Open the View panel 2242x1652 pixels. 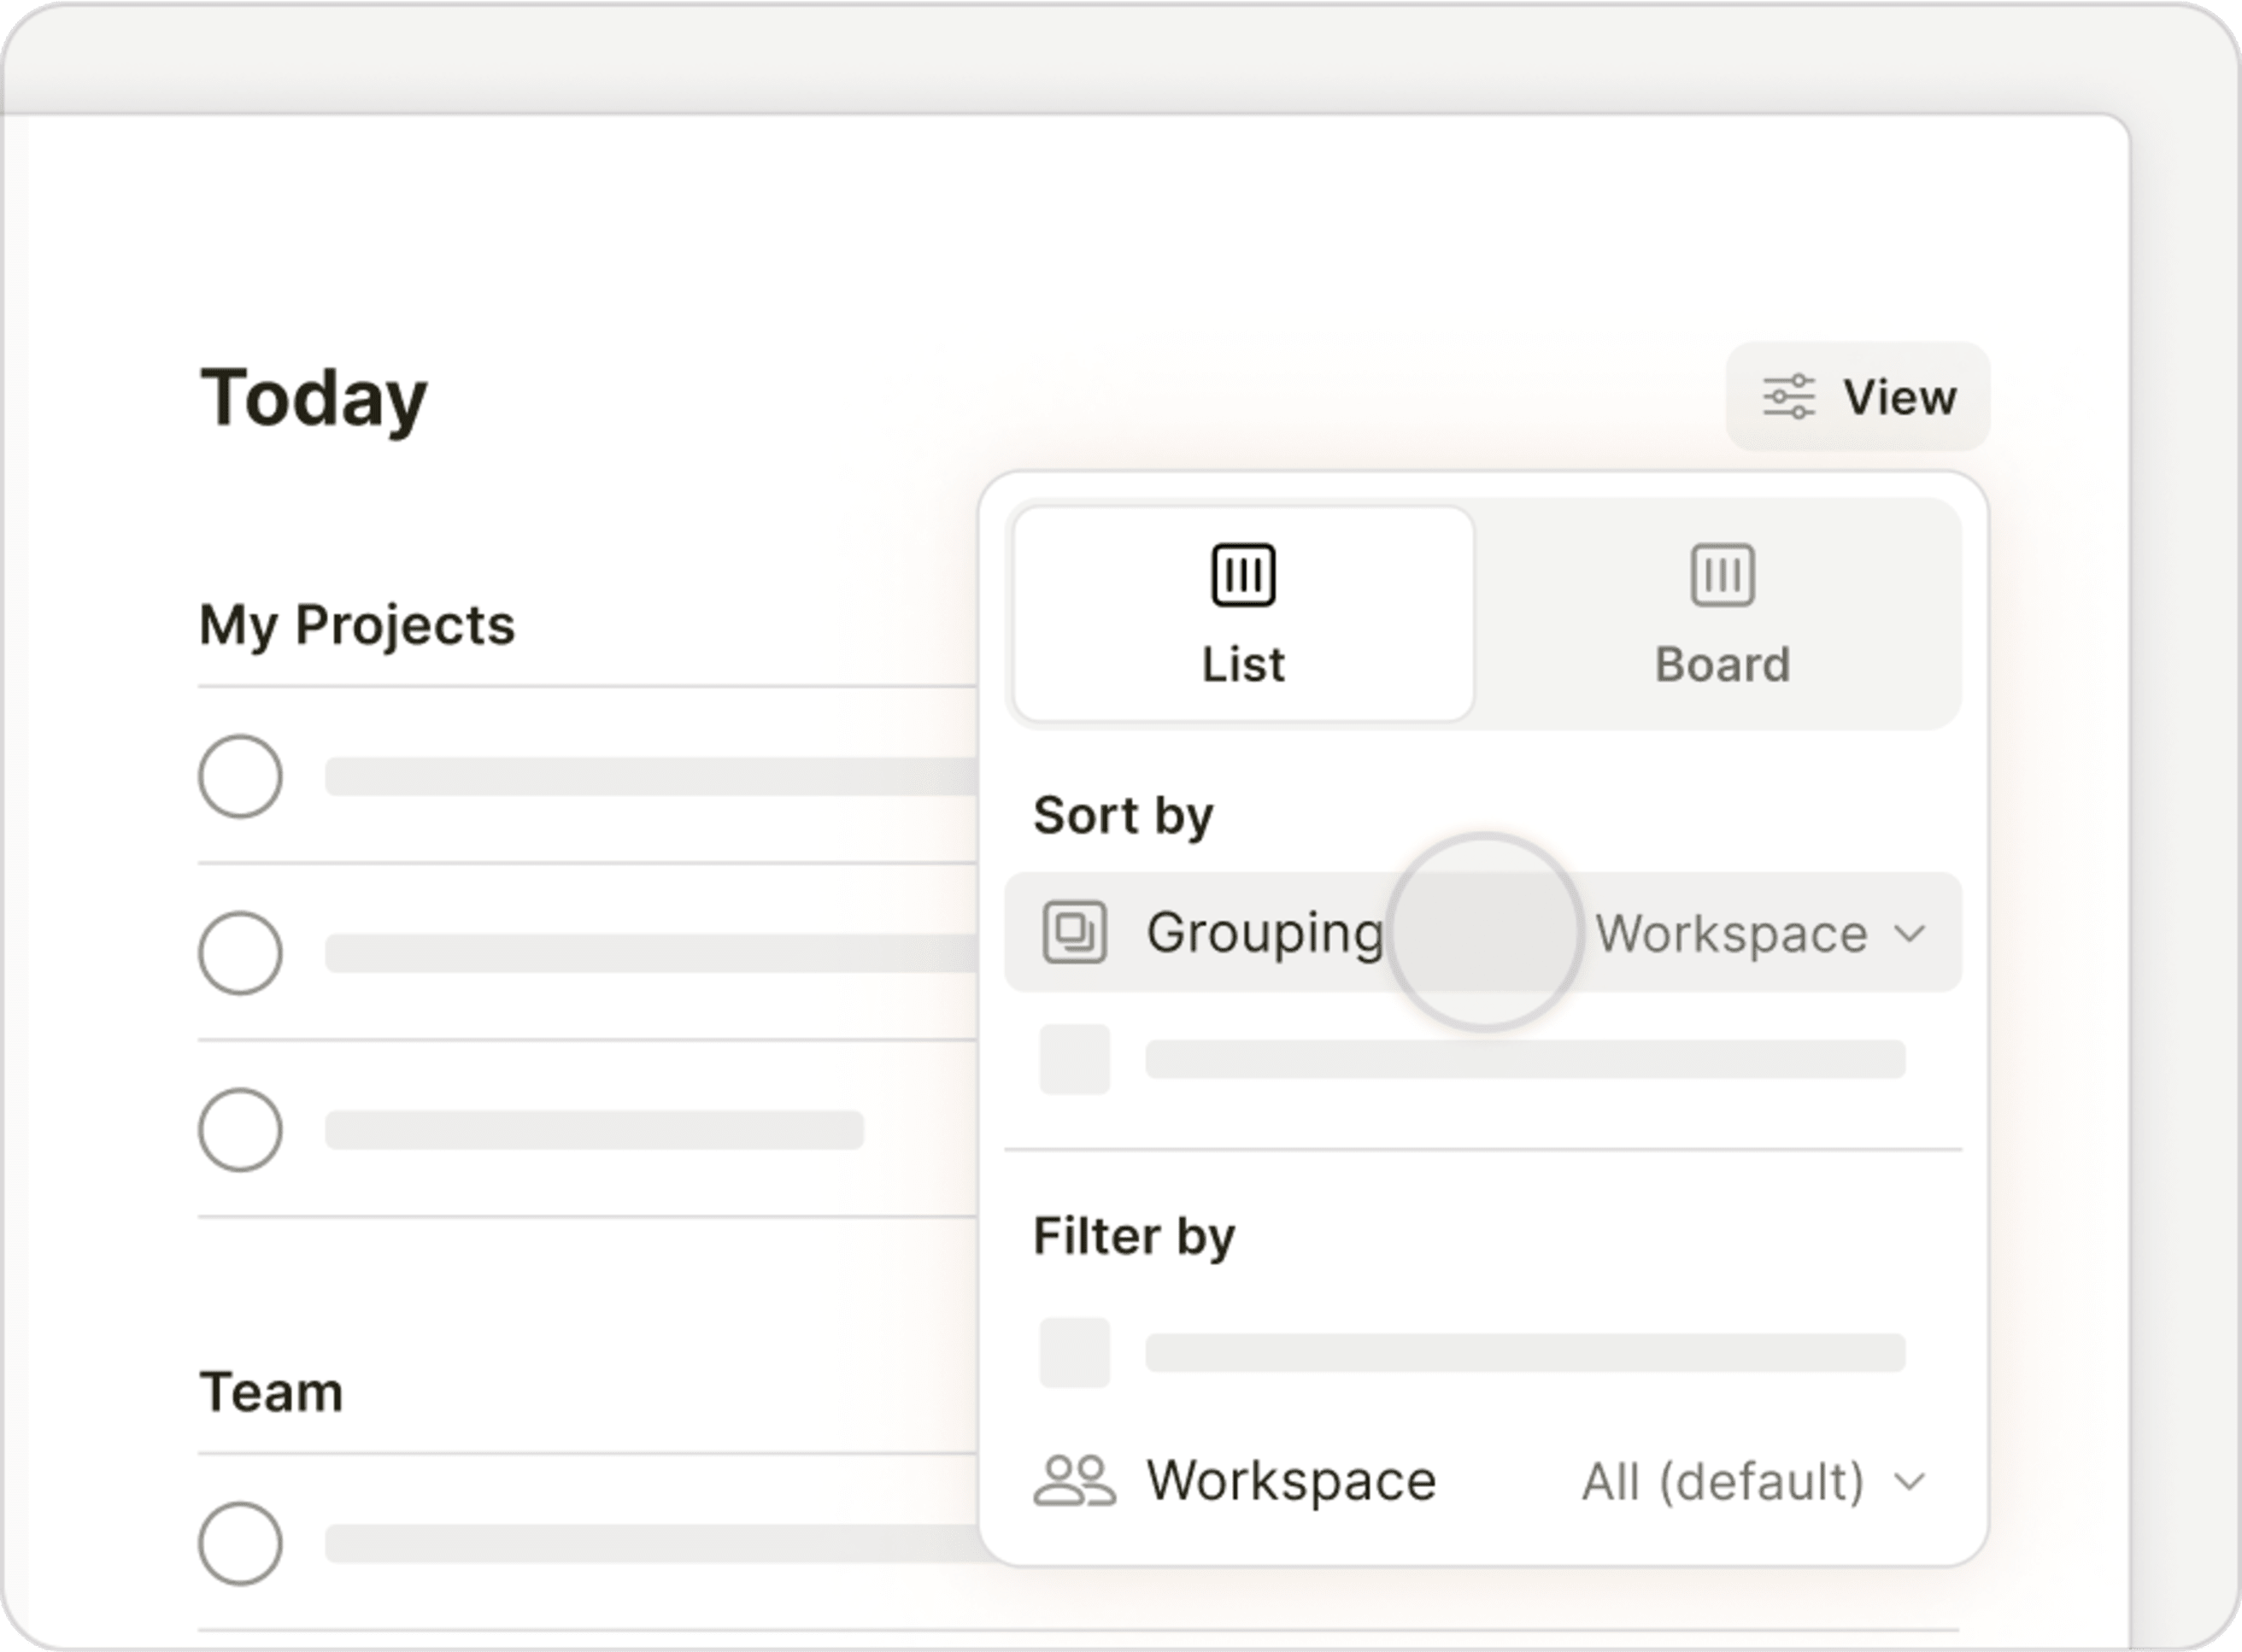click(1858, 397)
